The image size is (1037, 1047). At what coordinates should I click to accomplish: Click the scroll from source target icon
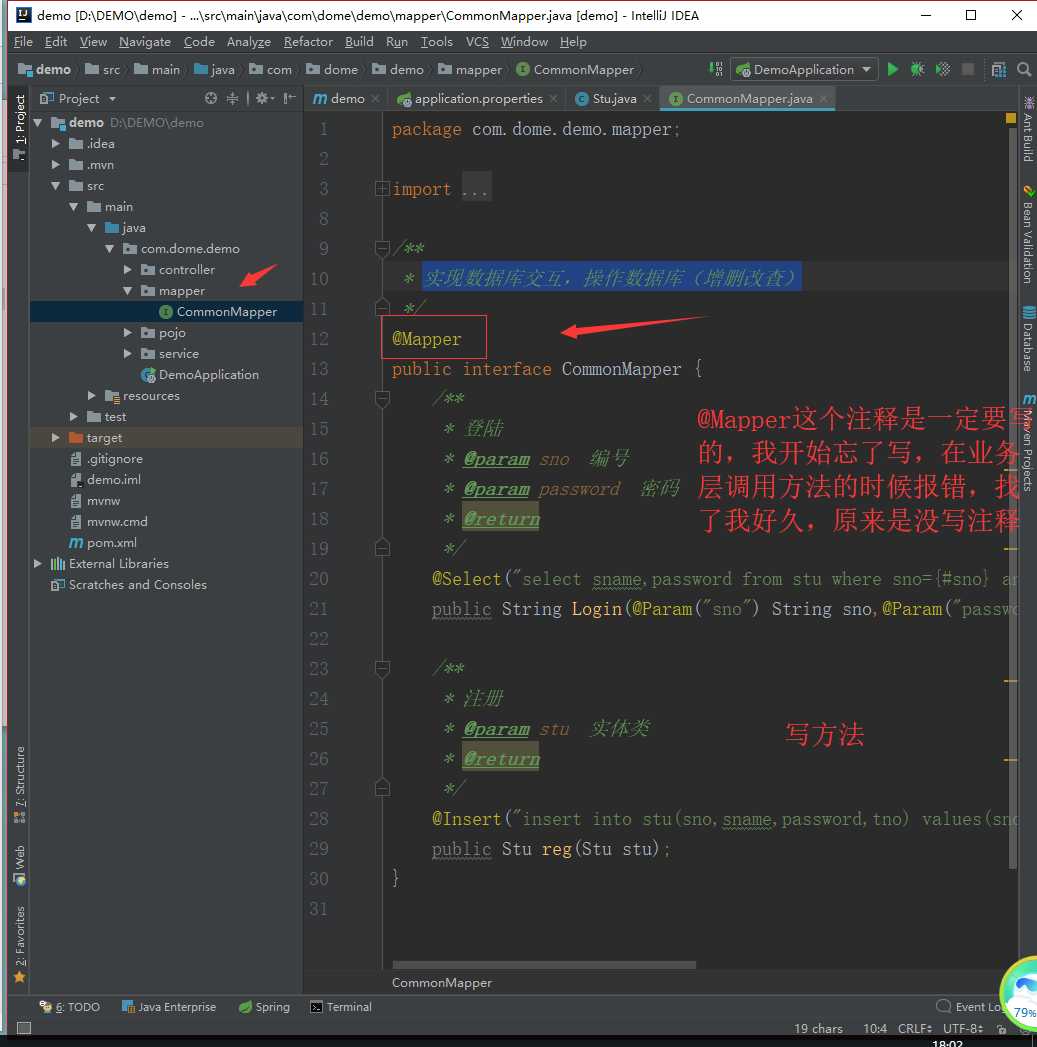click(x=211, y=98)
